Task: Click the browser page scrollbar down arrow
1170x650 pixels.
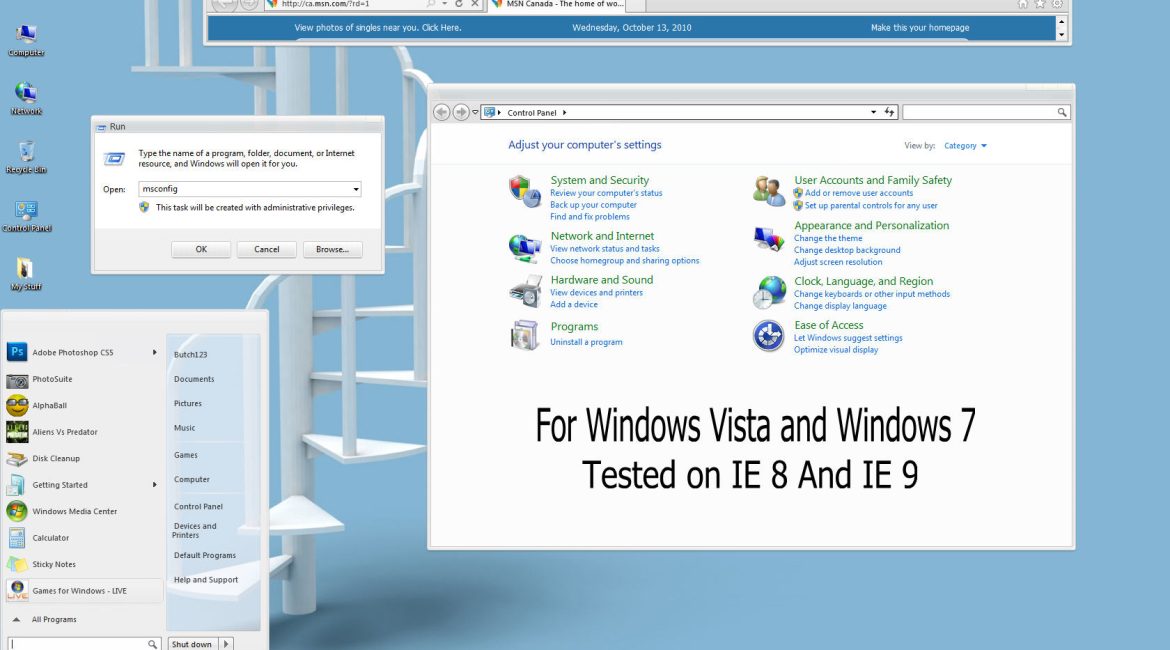Action: tap(1061, 35)
